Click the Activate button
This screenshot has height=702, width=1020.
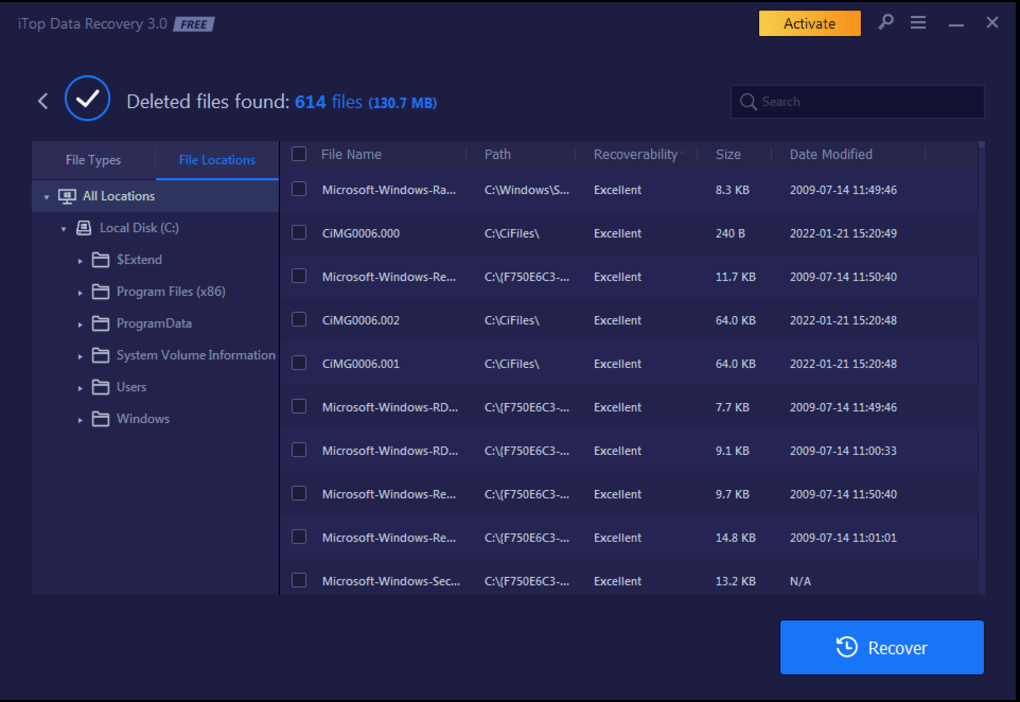pyautogui.click(x=809, y=23)
